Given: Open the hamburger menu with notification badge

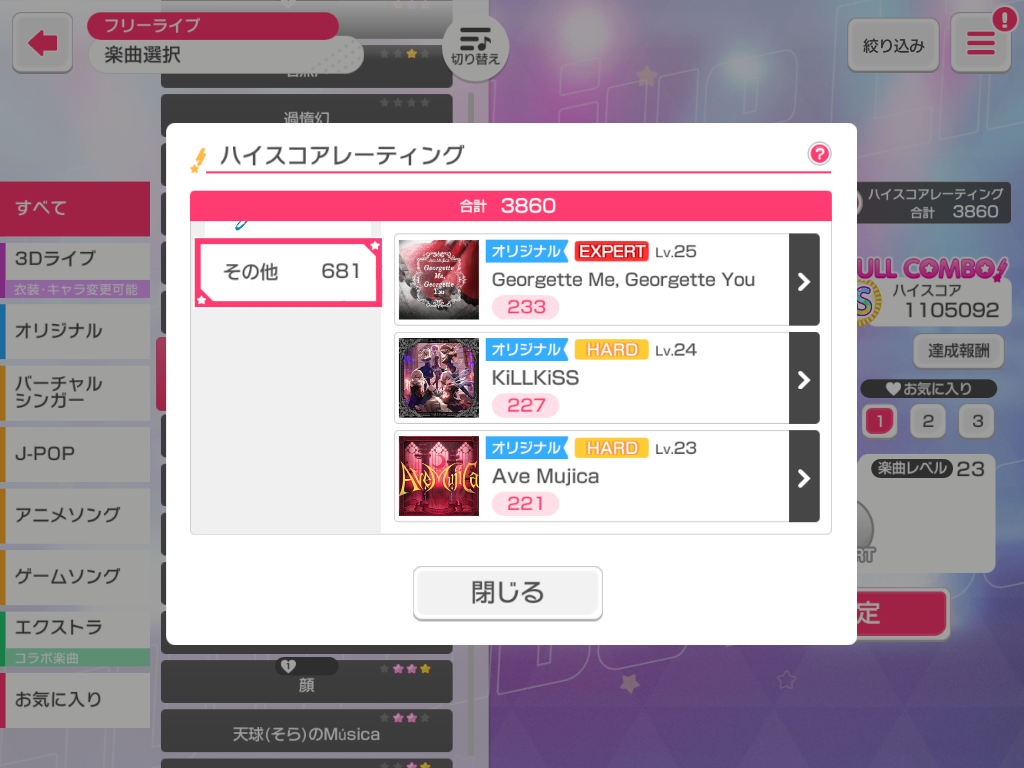Looking at the screenshot, I should click(981, 44).
